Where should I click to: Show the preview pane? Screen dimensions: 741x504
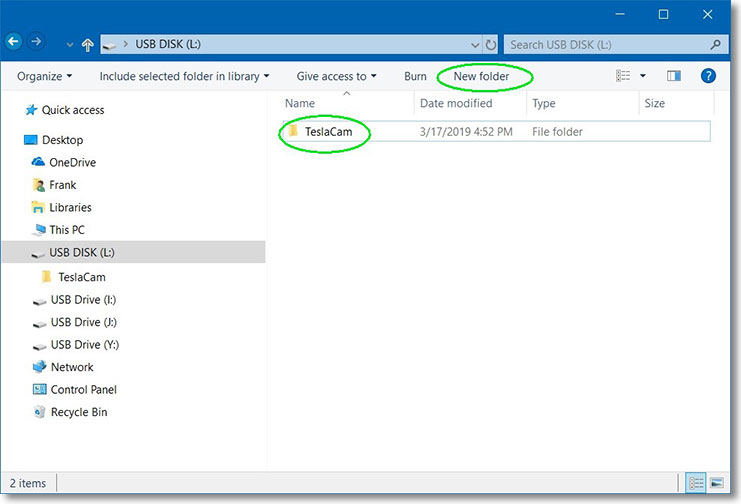673,76
